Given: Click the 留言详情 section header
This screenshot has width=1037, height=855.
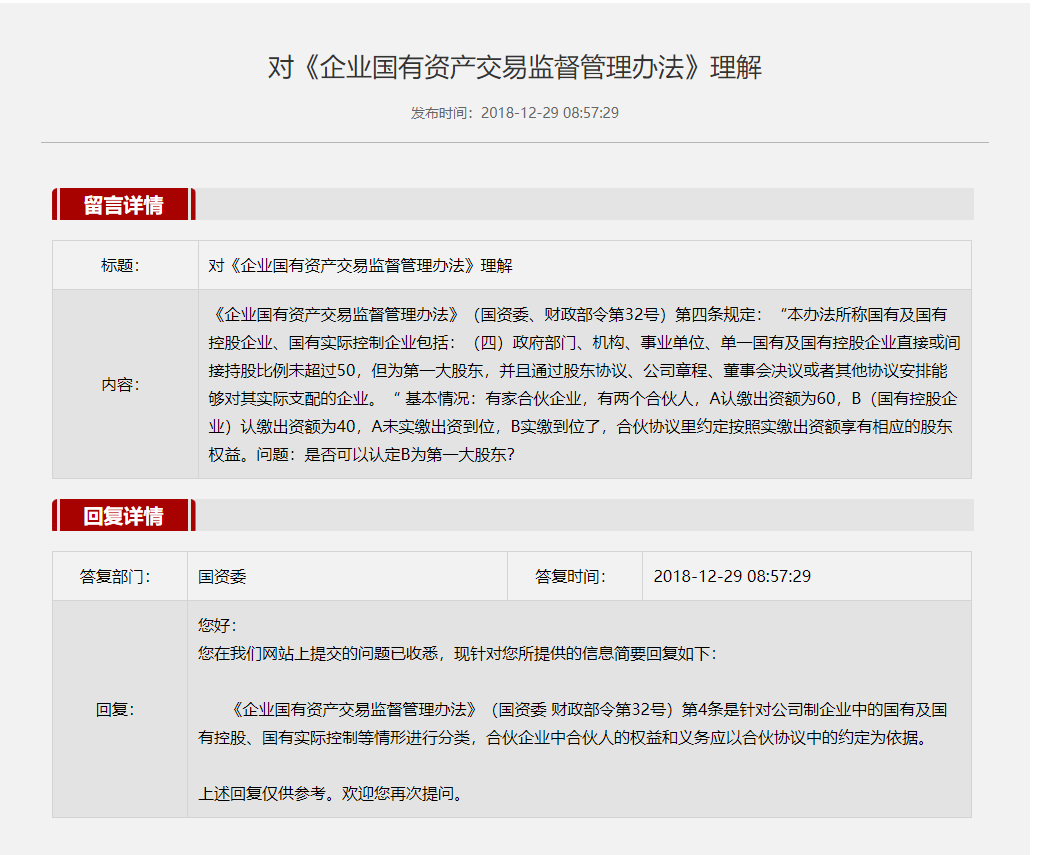Looking at the screenshot, I should pos(124,204).
